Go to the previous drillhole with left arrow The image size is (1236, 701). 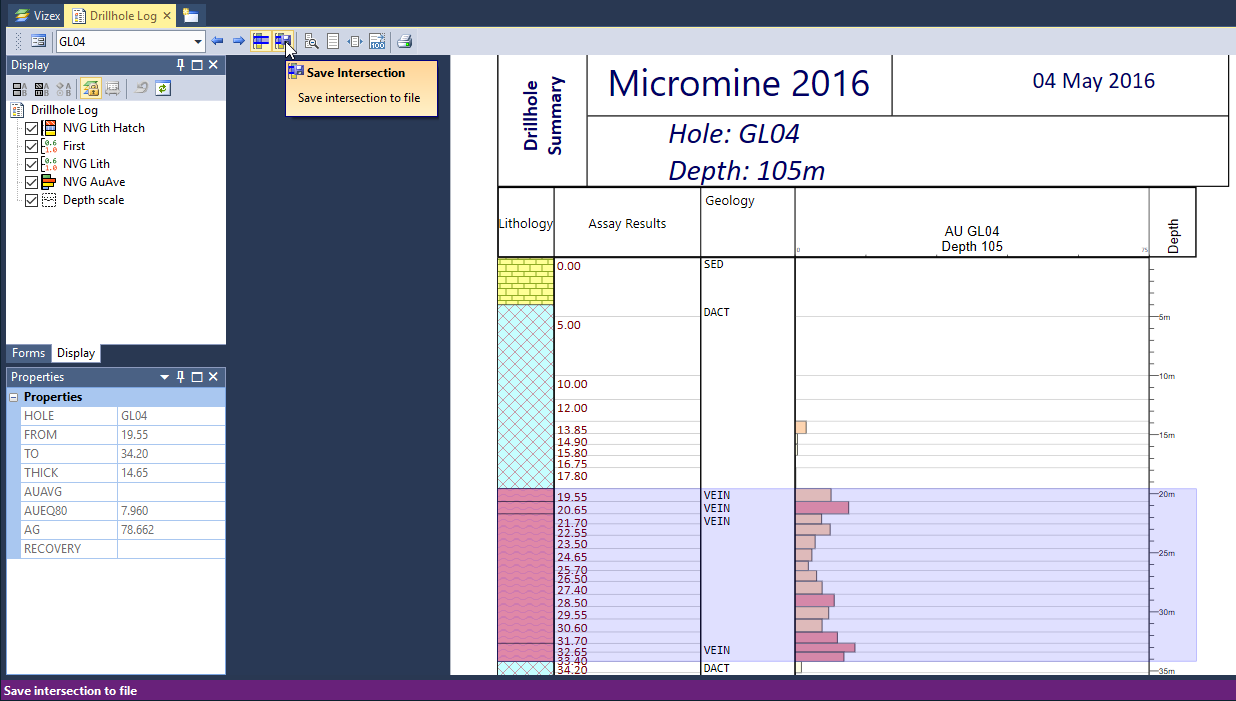click(217, 41)
